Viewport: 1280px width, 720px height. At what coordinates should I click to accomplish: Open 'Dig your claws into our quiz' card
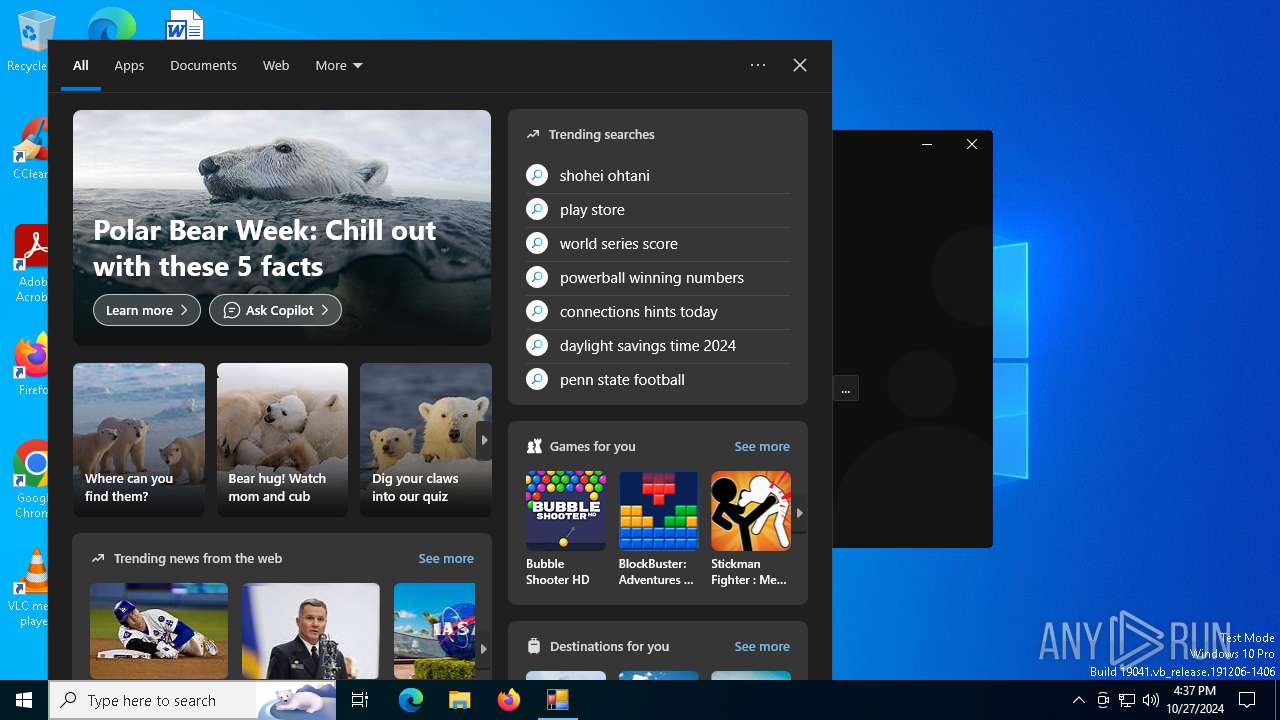426,440
